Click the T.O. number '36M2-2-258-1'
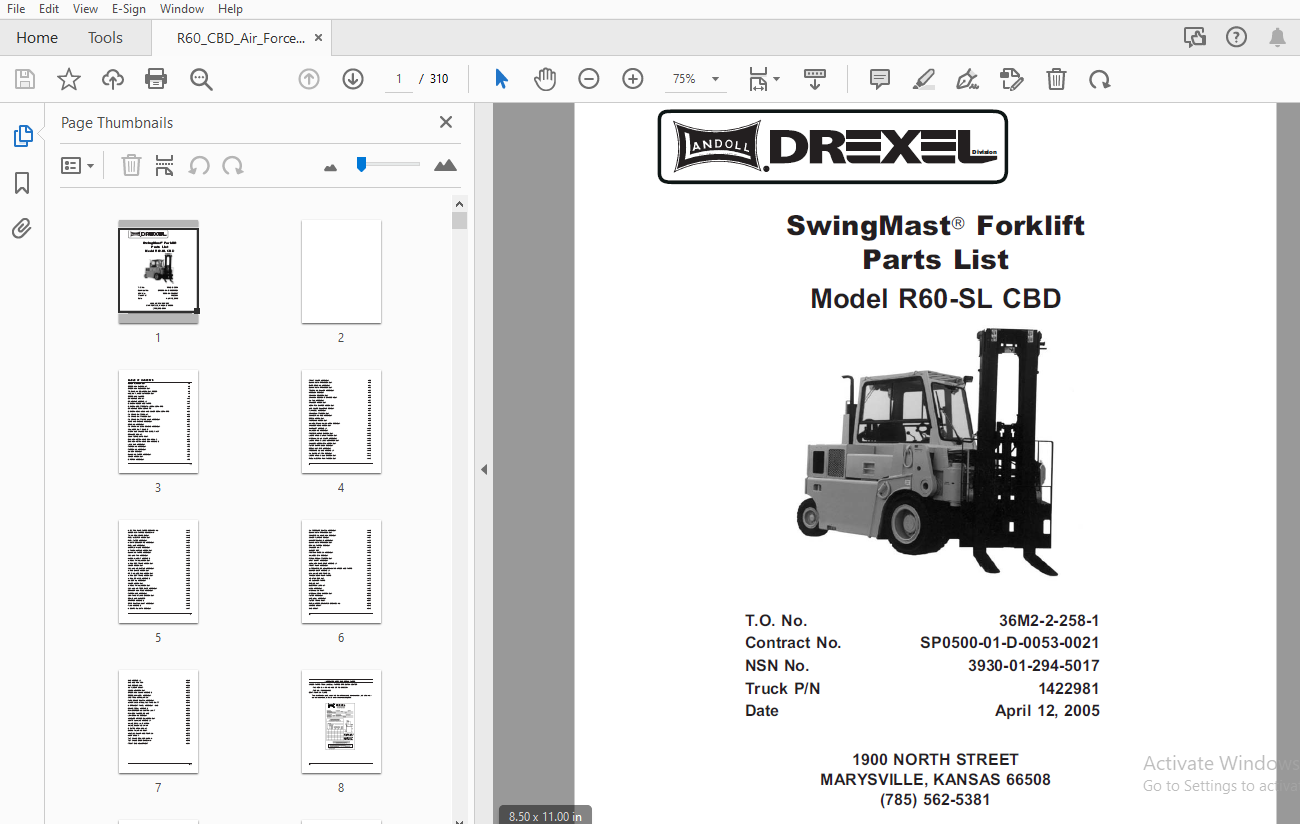1300x824 pixels. click(x=1049, y=620)
